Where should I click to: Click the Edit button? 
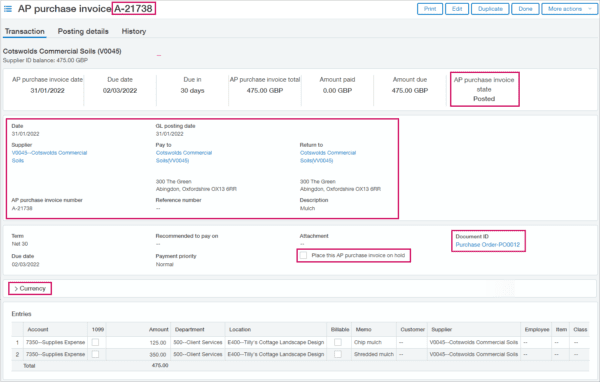[x=457, y=9]
